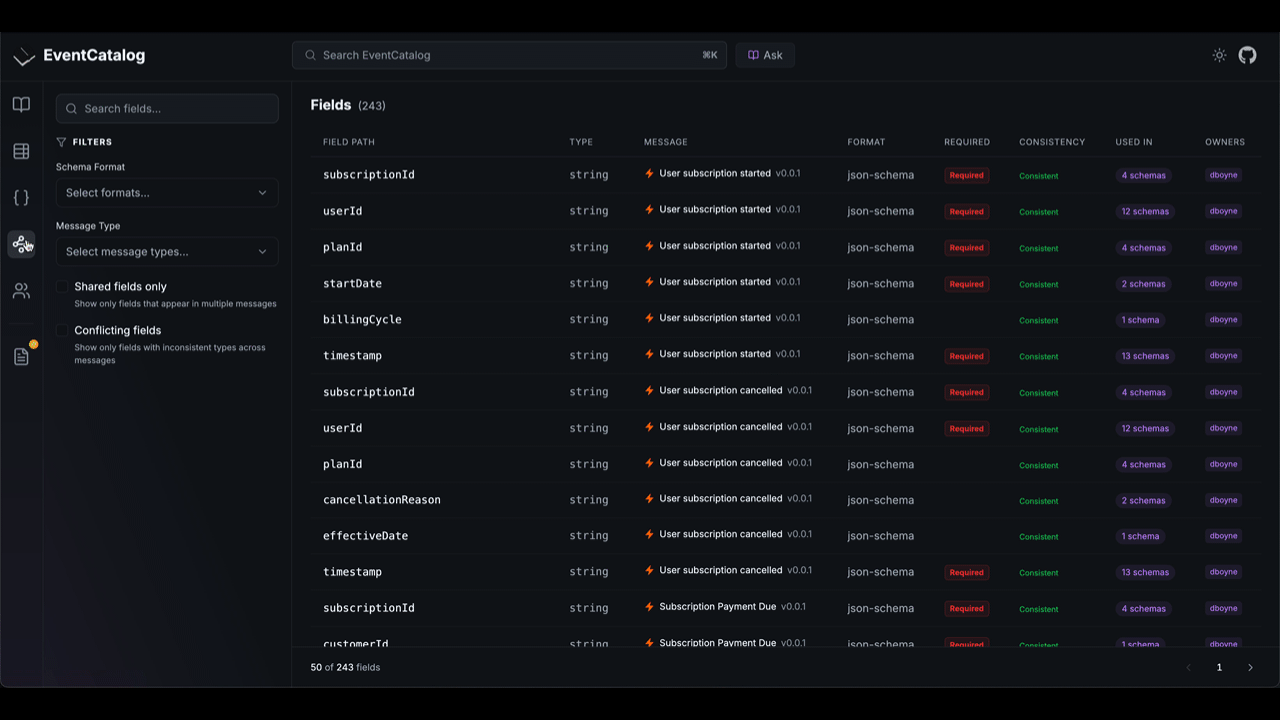
Task: Focus the Search EventCatalog input
Action: 509,55
